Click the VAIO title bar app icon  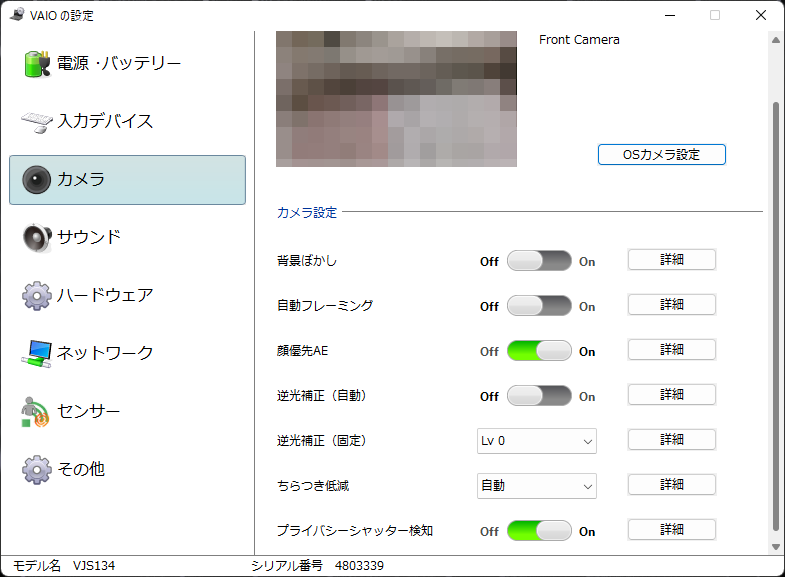pyautogui.click(x=17, y=15)
